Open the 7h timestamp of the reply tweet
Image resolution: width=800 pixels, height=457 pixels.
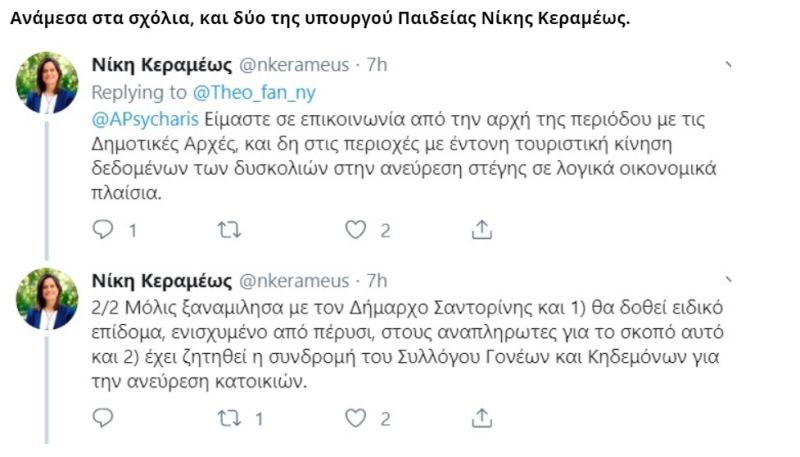pyautogui.click(x=376, y=66)
